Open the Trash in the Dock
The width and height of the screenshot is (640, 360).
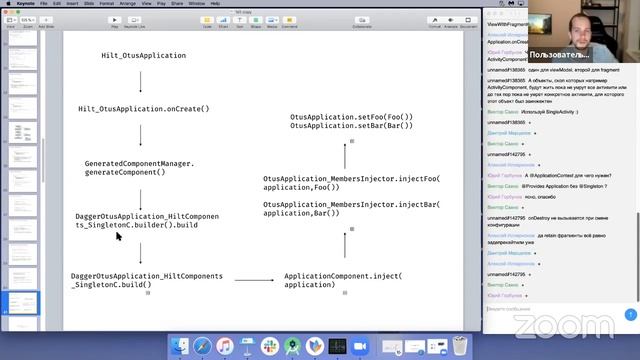pos(460,346)
